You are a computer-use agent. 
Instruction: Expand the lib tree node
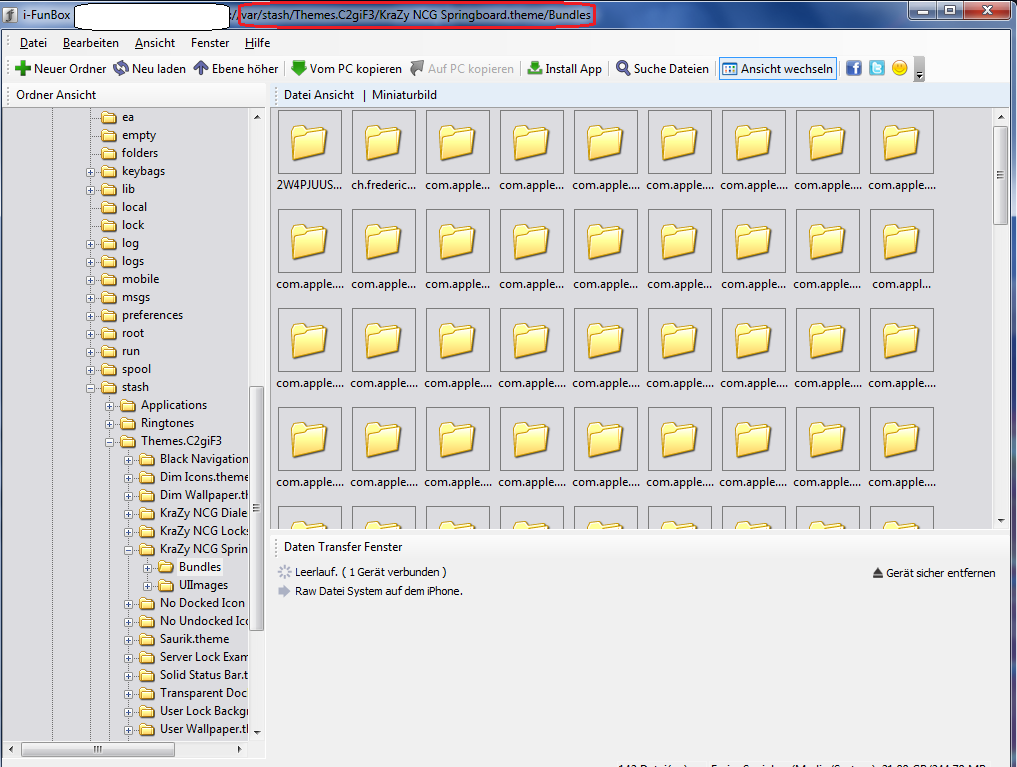[90, 191]
